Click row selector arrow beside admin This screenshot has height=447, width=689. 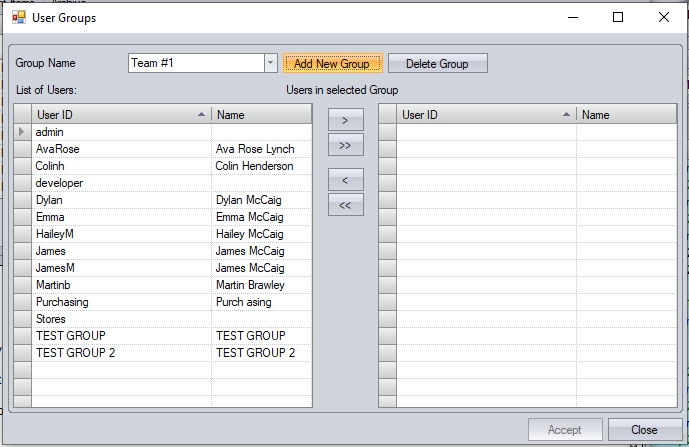tap(22, 132)
